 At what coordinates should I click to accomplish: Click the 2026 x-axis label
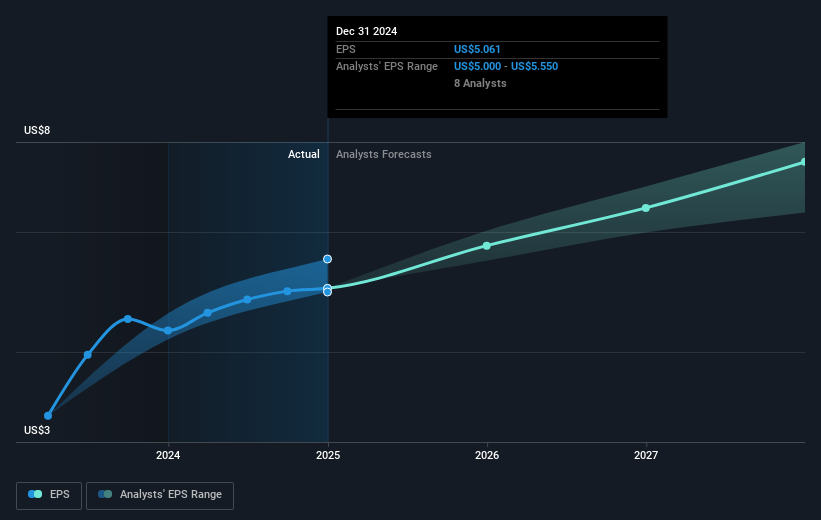click(487, 455)
